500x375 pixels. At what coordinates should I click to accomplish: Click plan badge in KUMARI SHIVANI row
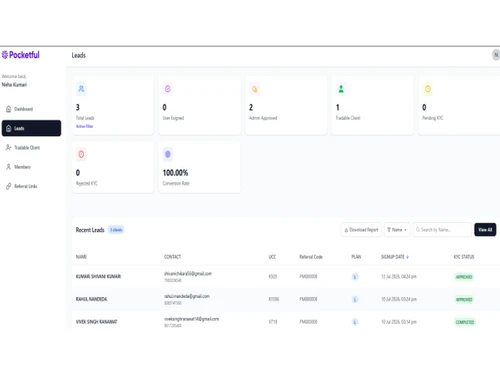click(355, 277)
